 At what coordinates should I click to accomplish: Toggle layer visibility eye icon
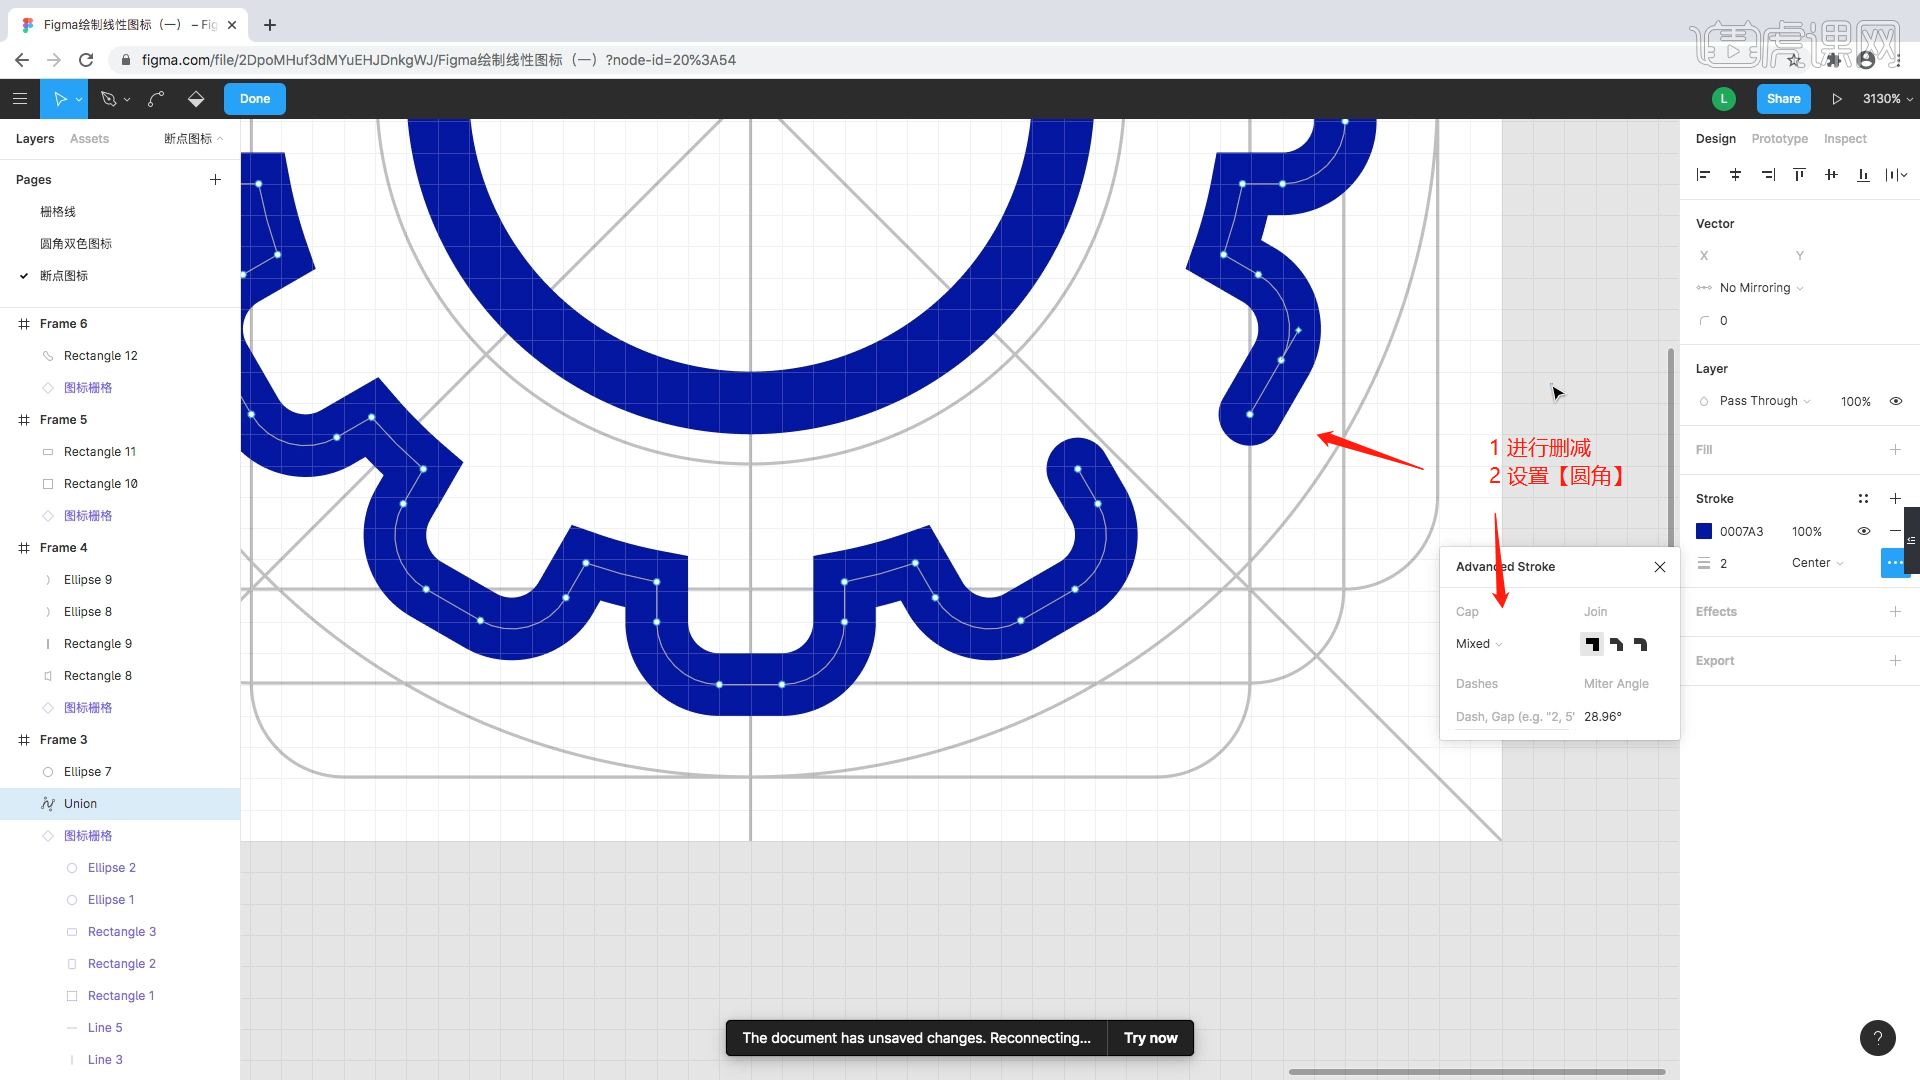point(1895,401)
